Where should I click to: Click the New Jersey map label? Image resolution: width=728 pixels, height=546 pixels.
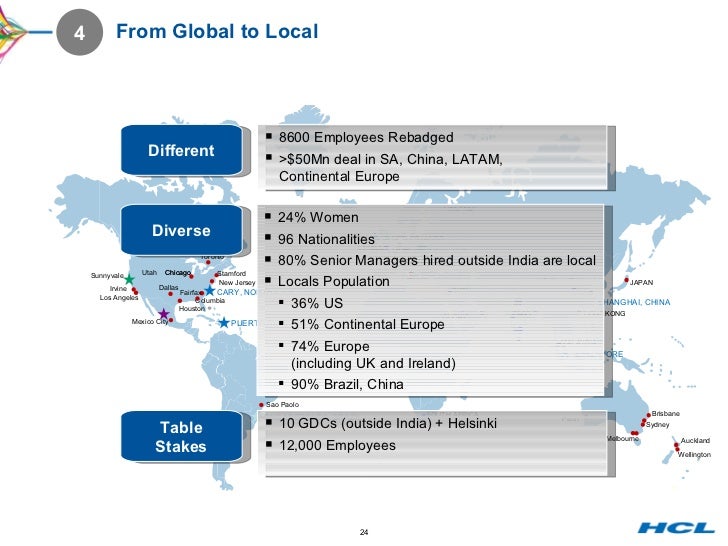[237, 282]
